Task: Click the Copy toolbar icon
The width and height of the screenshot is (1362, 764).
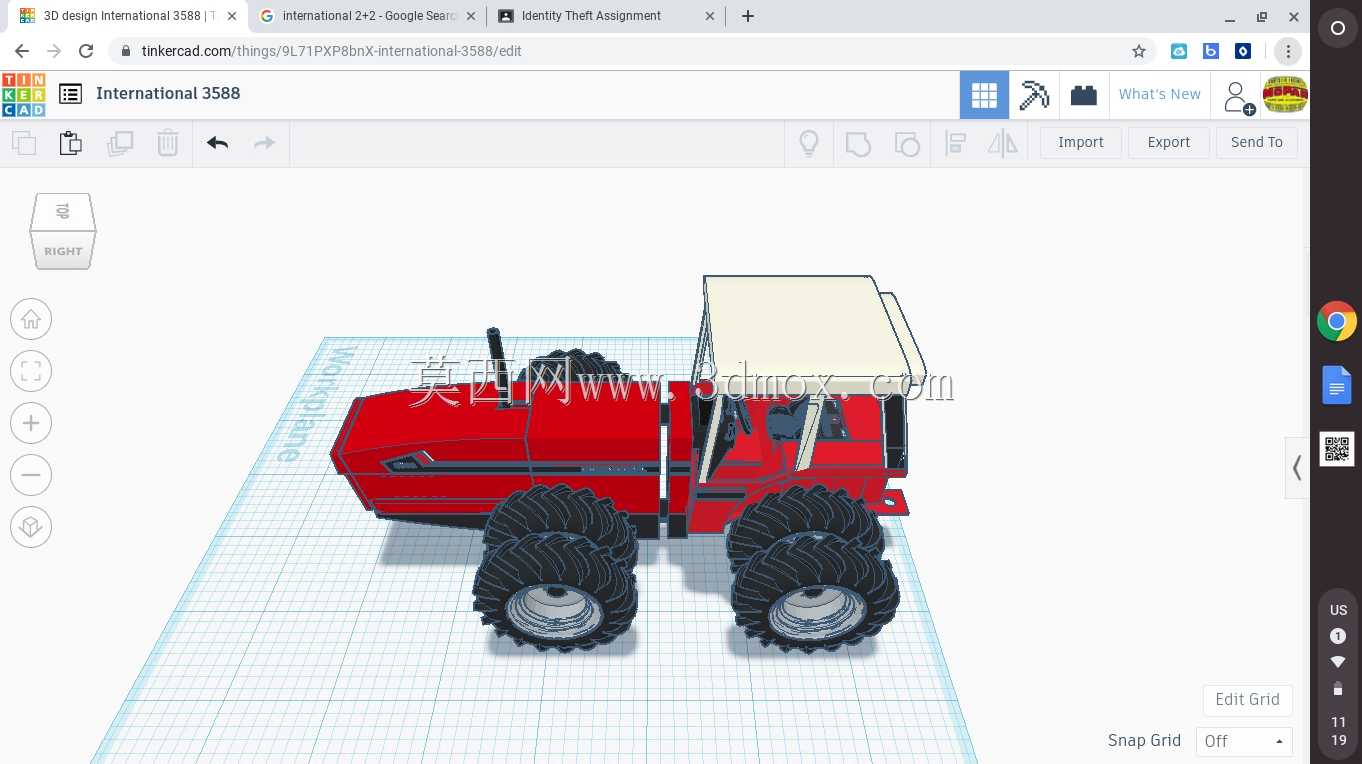Action: pos(24,143)
